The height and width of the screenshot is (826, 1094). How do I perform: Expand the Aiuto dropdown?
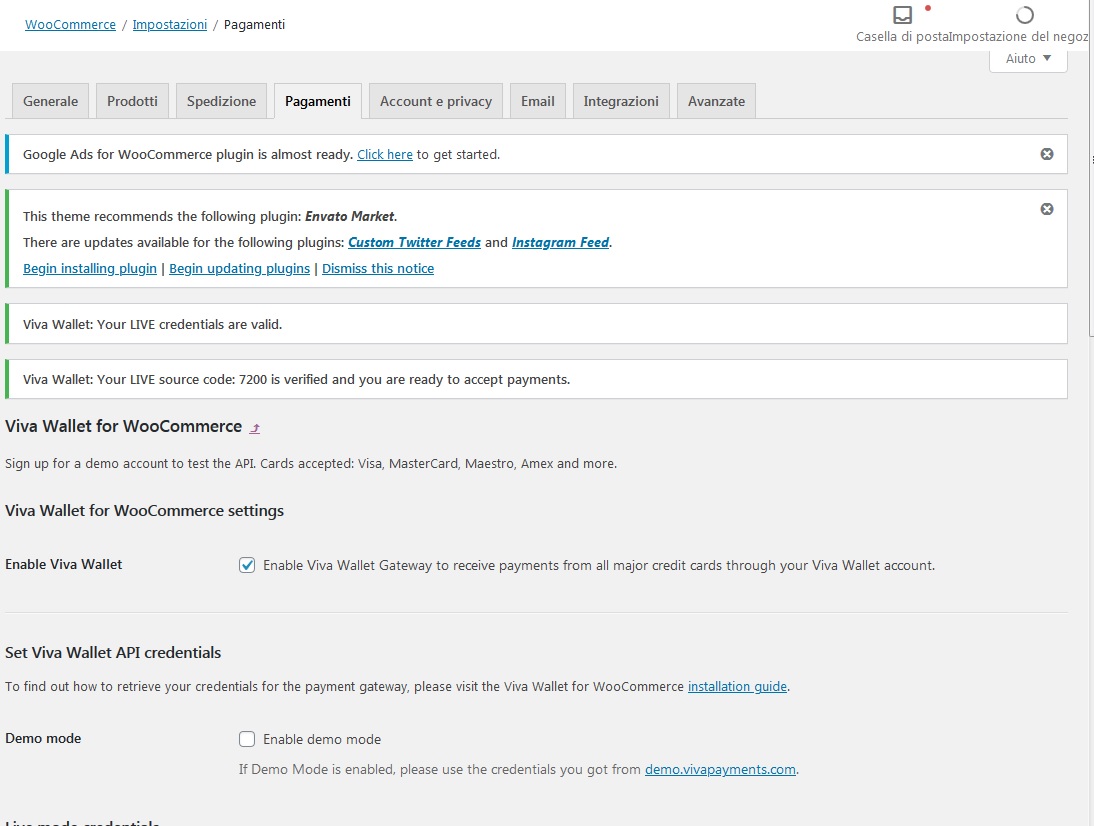point(1028,58)
